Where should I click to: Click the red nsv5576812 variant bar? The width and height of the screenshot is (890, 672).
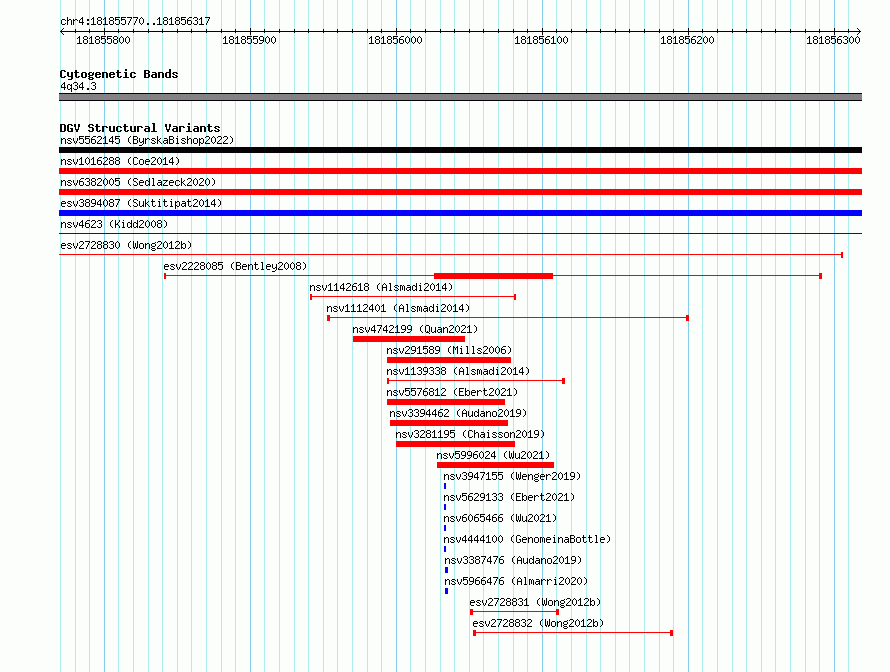click(x=446, y=402)
